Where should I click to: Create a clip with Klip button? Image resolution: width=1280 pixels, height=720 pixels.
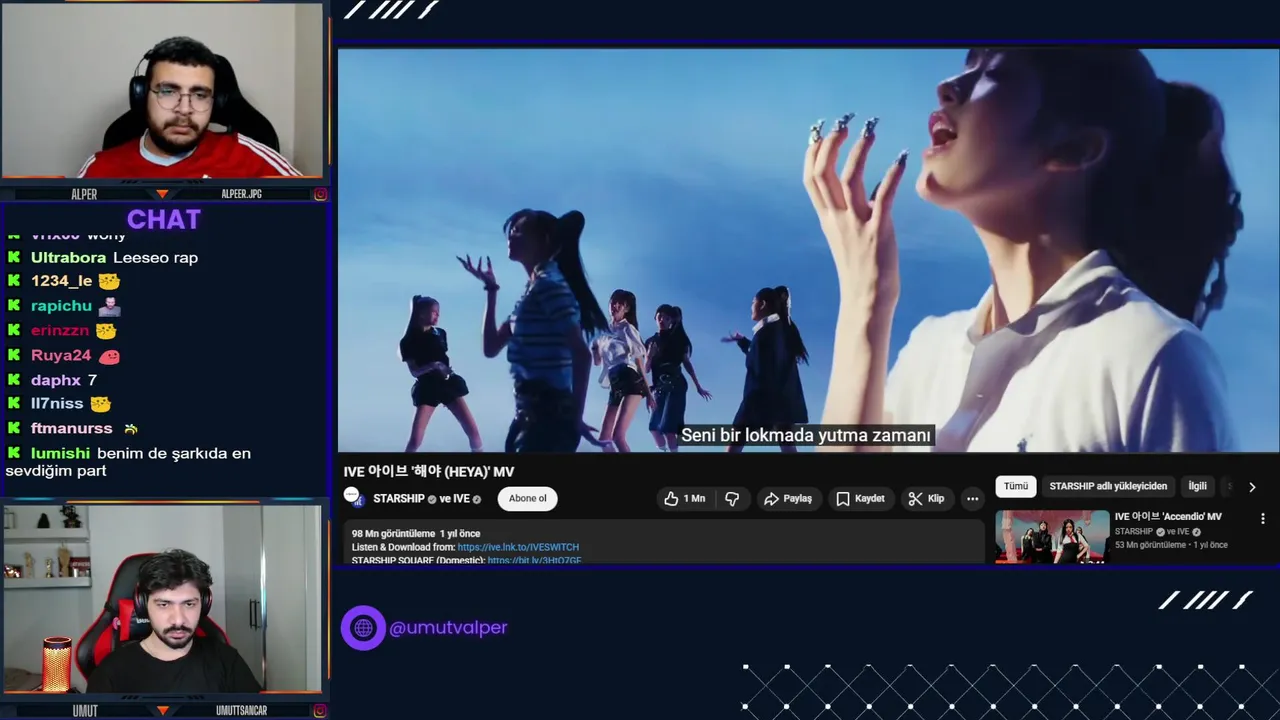pos(926,498)
